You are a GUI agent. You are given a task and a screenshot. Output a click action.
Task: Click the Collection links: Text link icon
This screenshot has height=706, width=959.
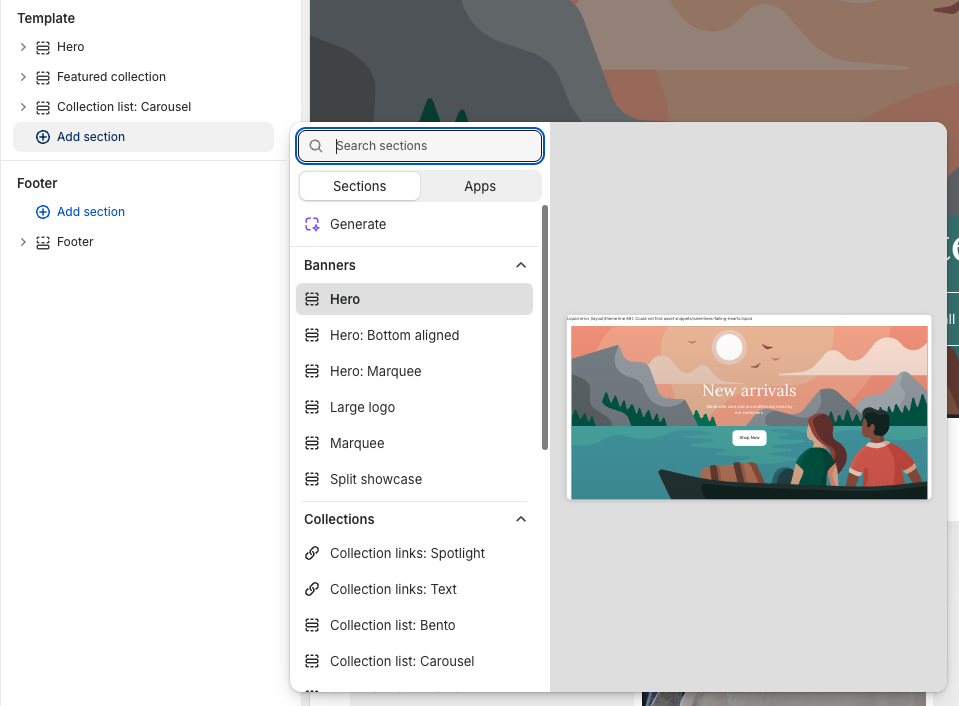coord(312,589)
